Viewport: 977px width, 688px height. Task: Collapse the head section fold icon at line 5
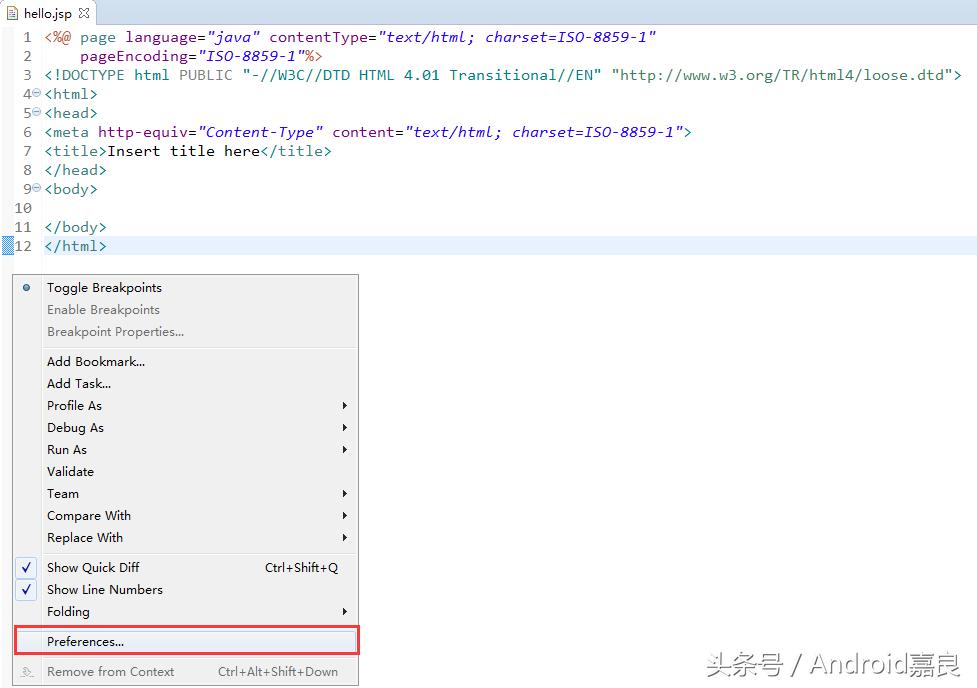click(35, 113)
